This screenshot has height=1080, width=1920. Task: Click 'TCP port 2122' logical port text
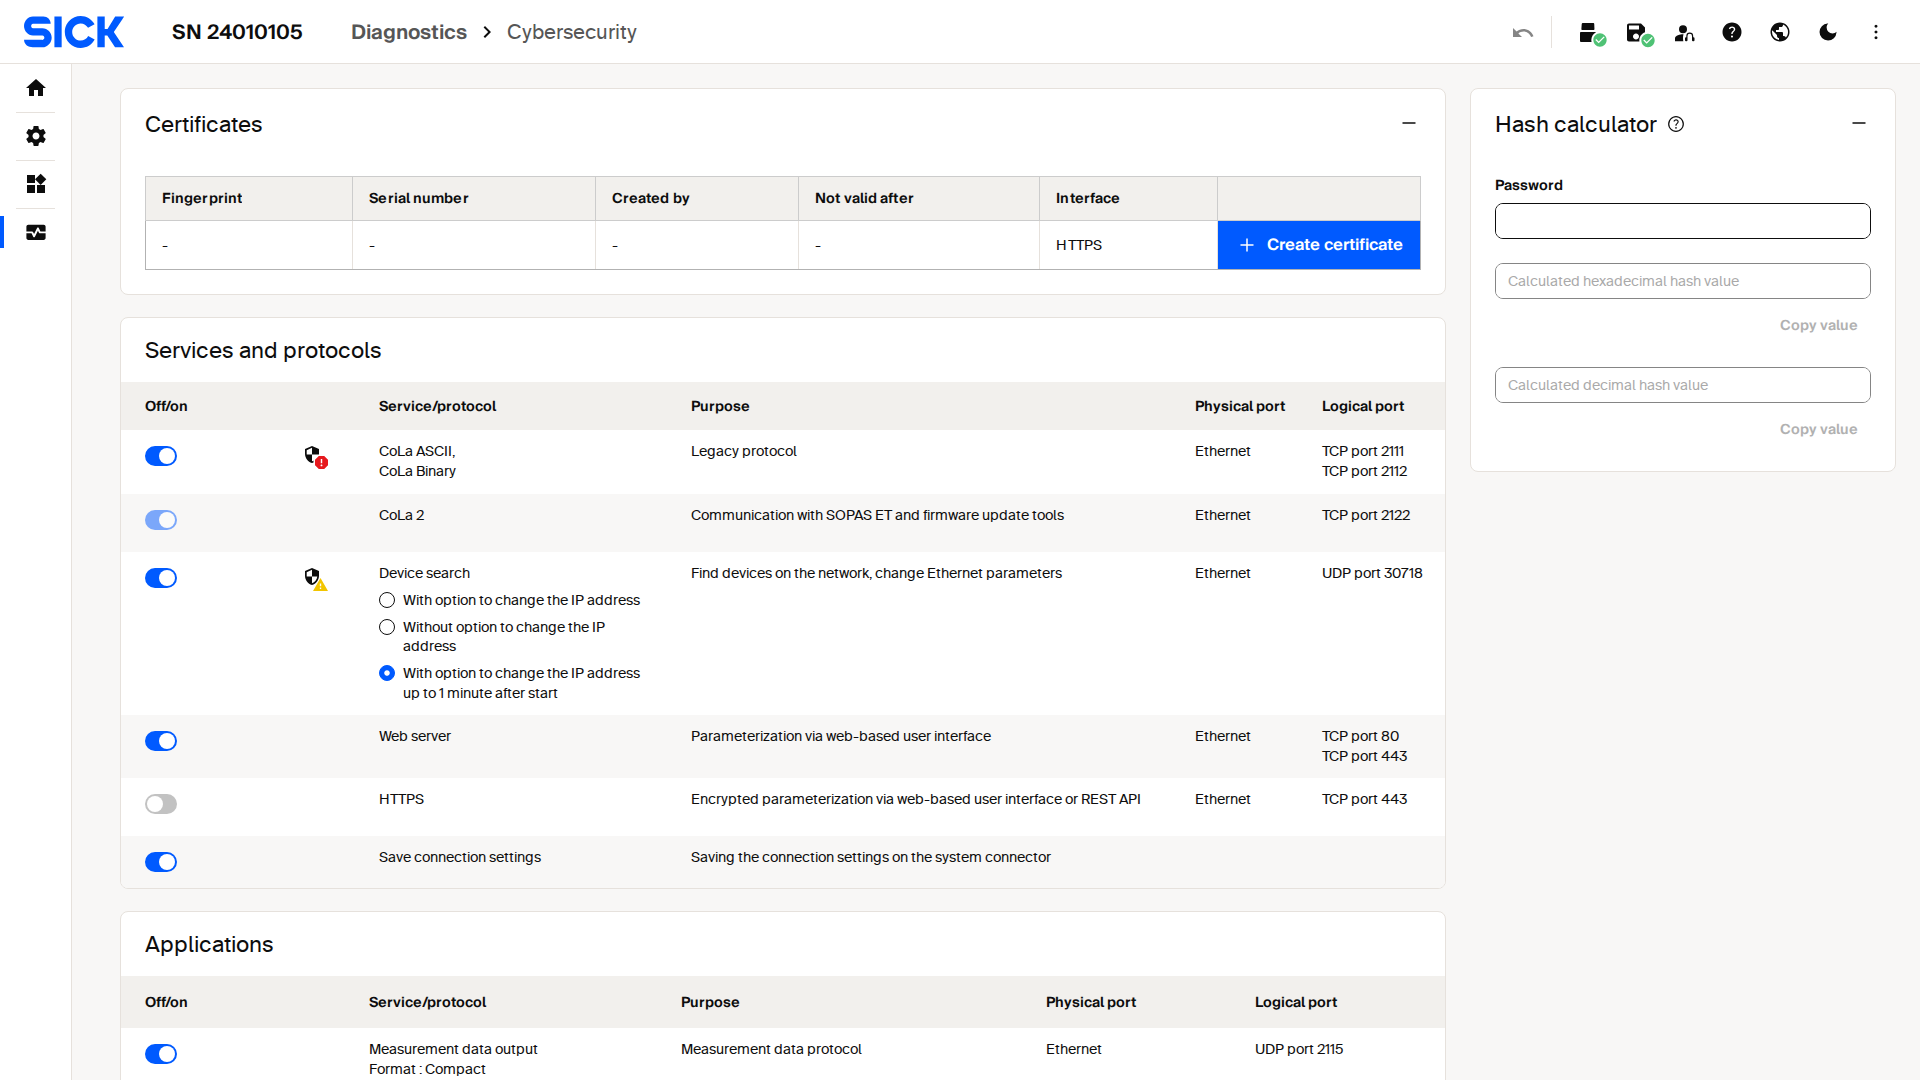tap(1366, 515)
